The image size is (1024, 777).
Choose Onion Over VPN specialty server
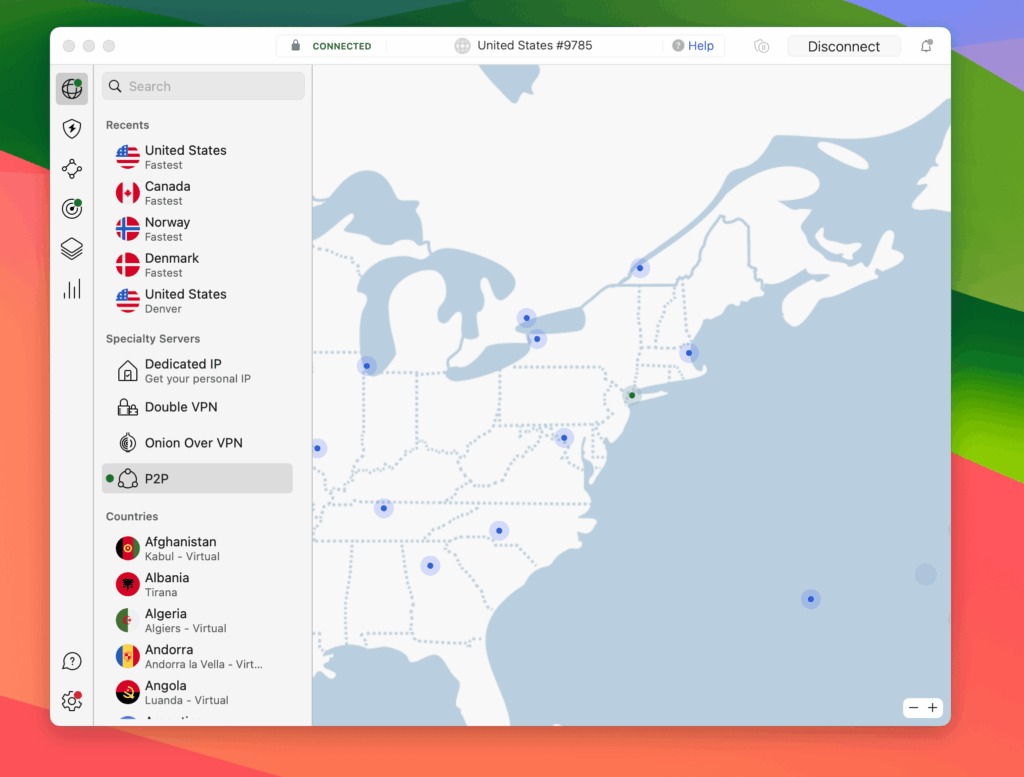point(193,443)
